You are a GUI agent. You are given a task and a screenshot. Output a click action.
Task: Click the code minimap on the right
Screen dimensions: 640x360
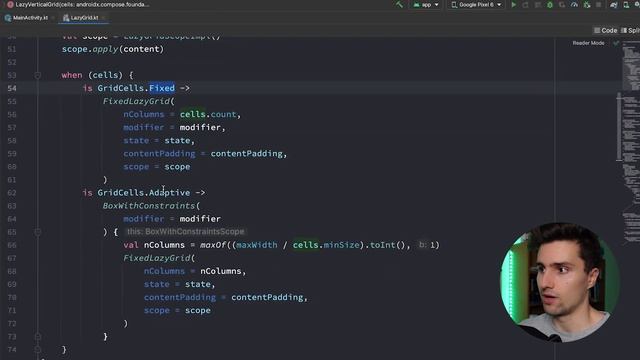631,143
